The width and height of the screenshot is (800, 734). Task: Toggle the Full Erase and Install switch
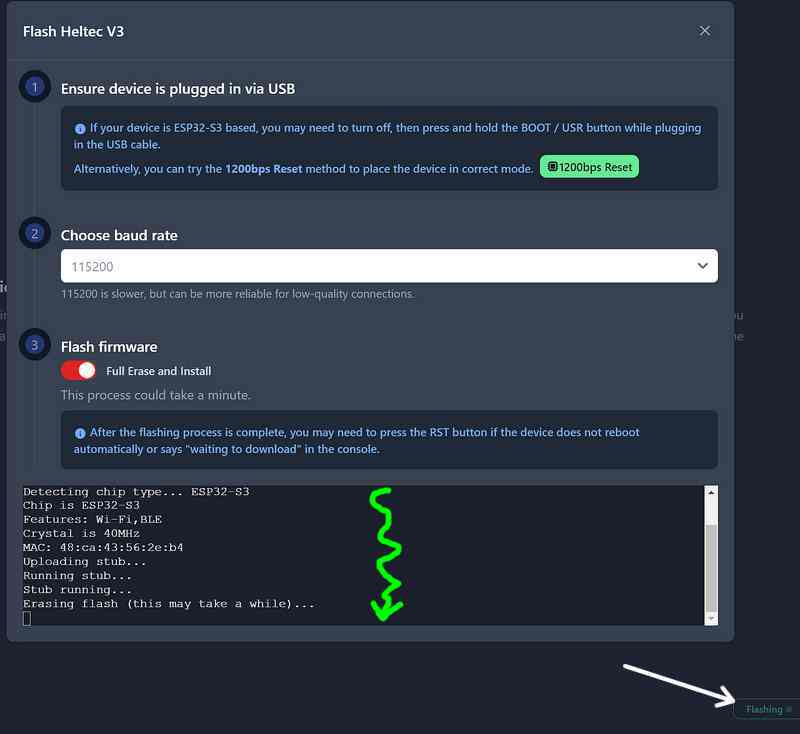(78, 370)
